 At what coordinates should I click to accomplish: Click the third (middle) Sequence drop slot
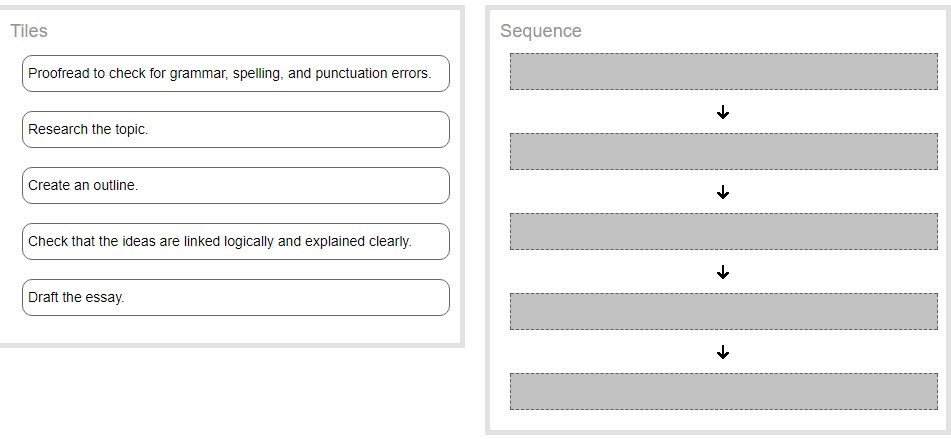pos(723,231)
